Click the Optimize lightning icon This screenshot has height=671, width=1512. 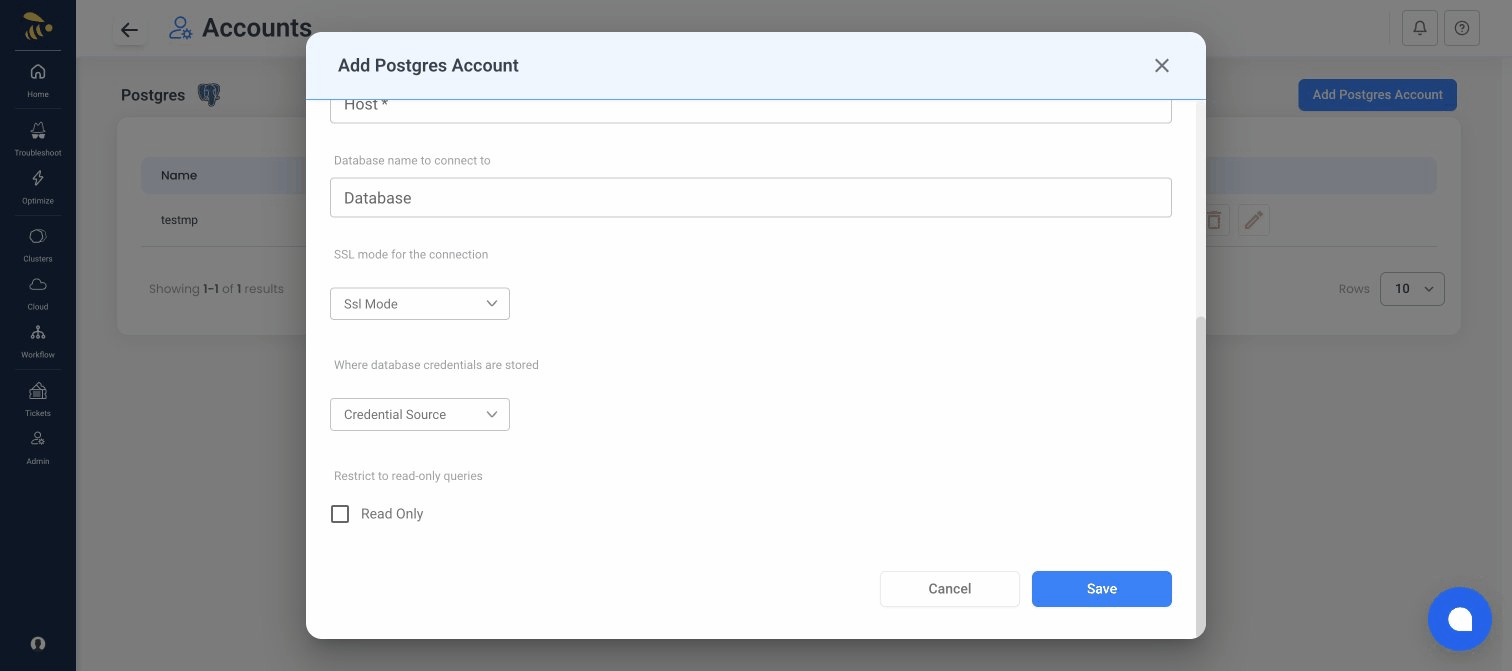pos(38,178)
